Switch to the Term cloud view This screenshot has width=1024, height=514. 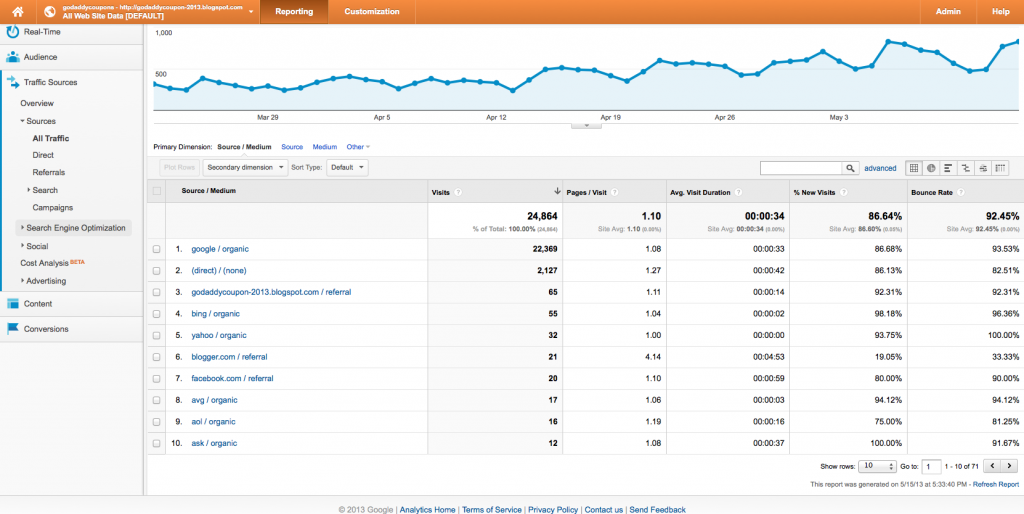[x=983, y=168]
